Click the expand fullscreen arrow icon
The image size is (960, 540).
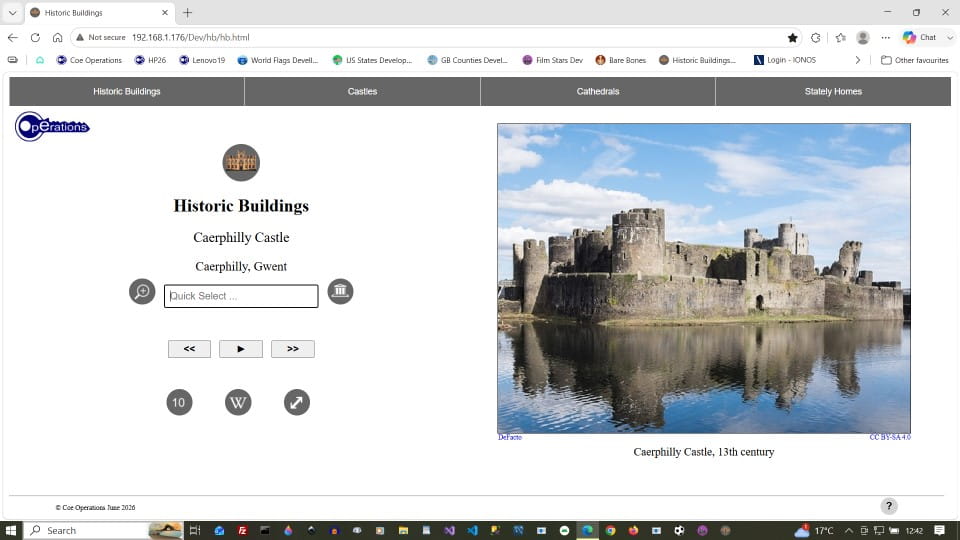click(297, 402)
